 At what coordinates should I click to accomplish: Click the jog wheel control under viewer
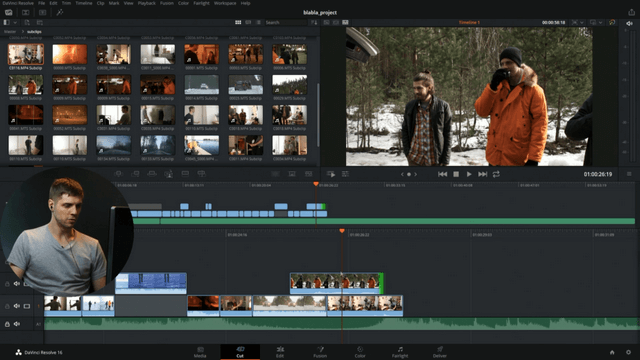(x=409, y=174)
